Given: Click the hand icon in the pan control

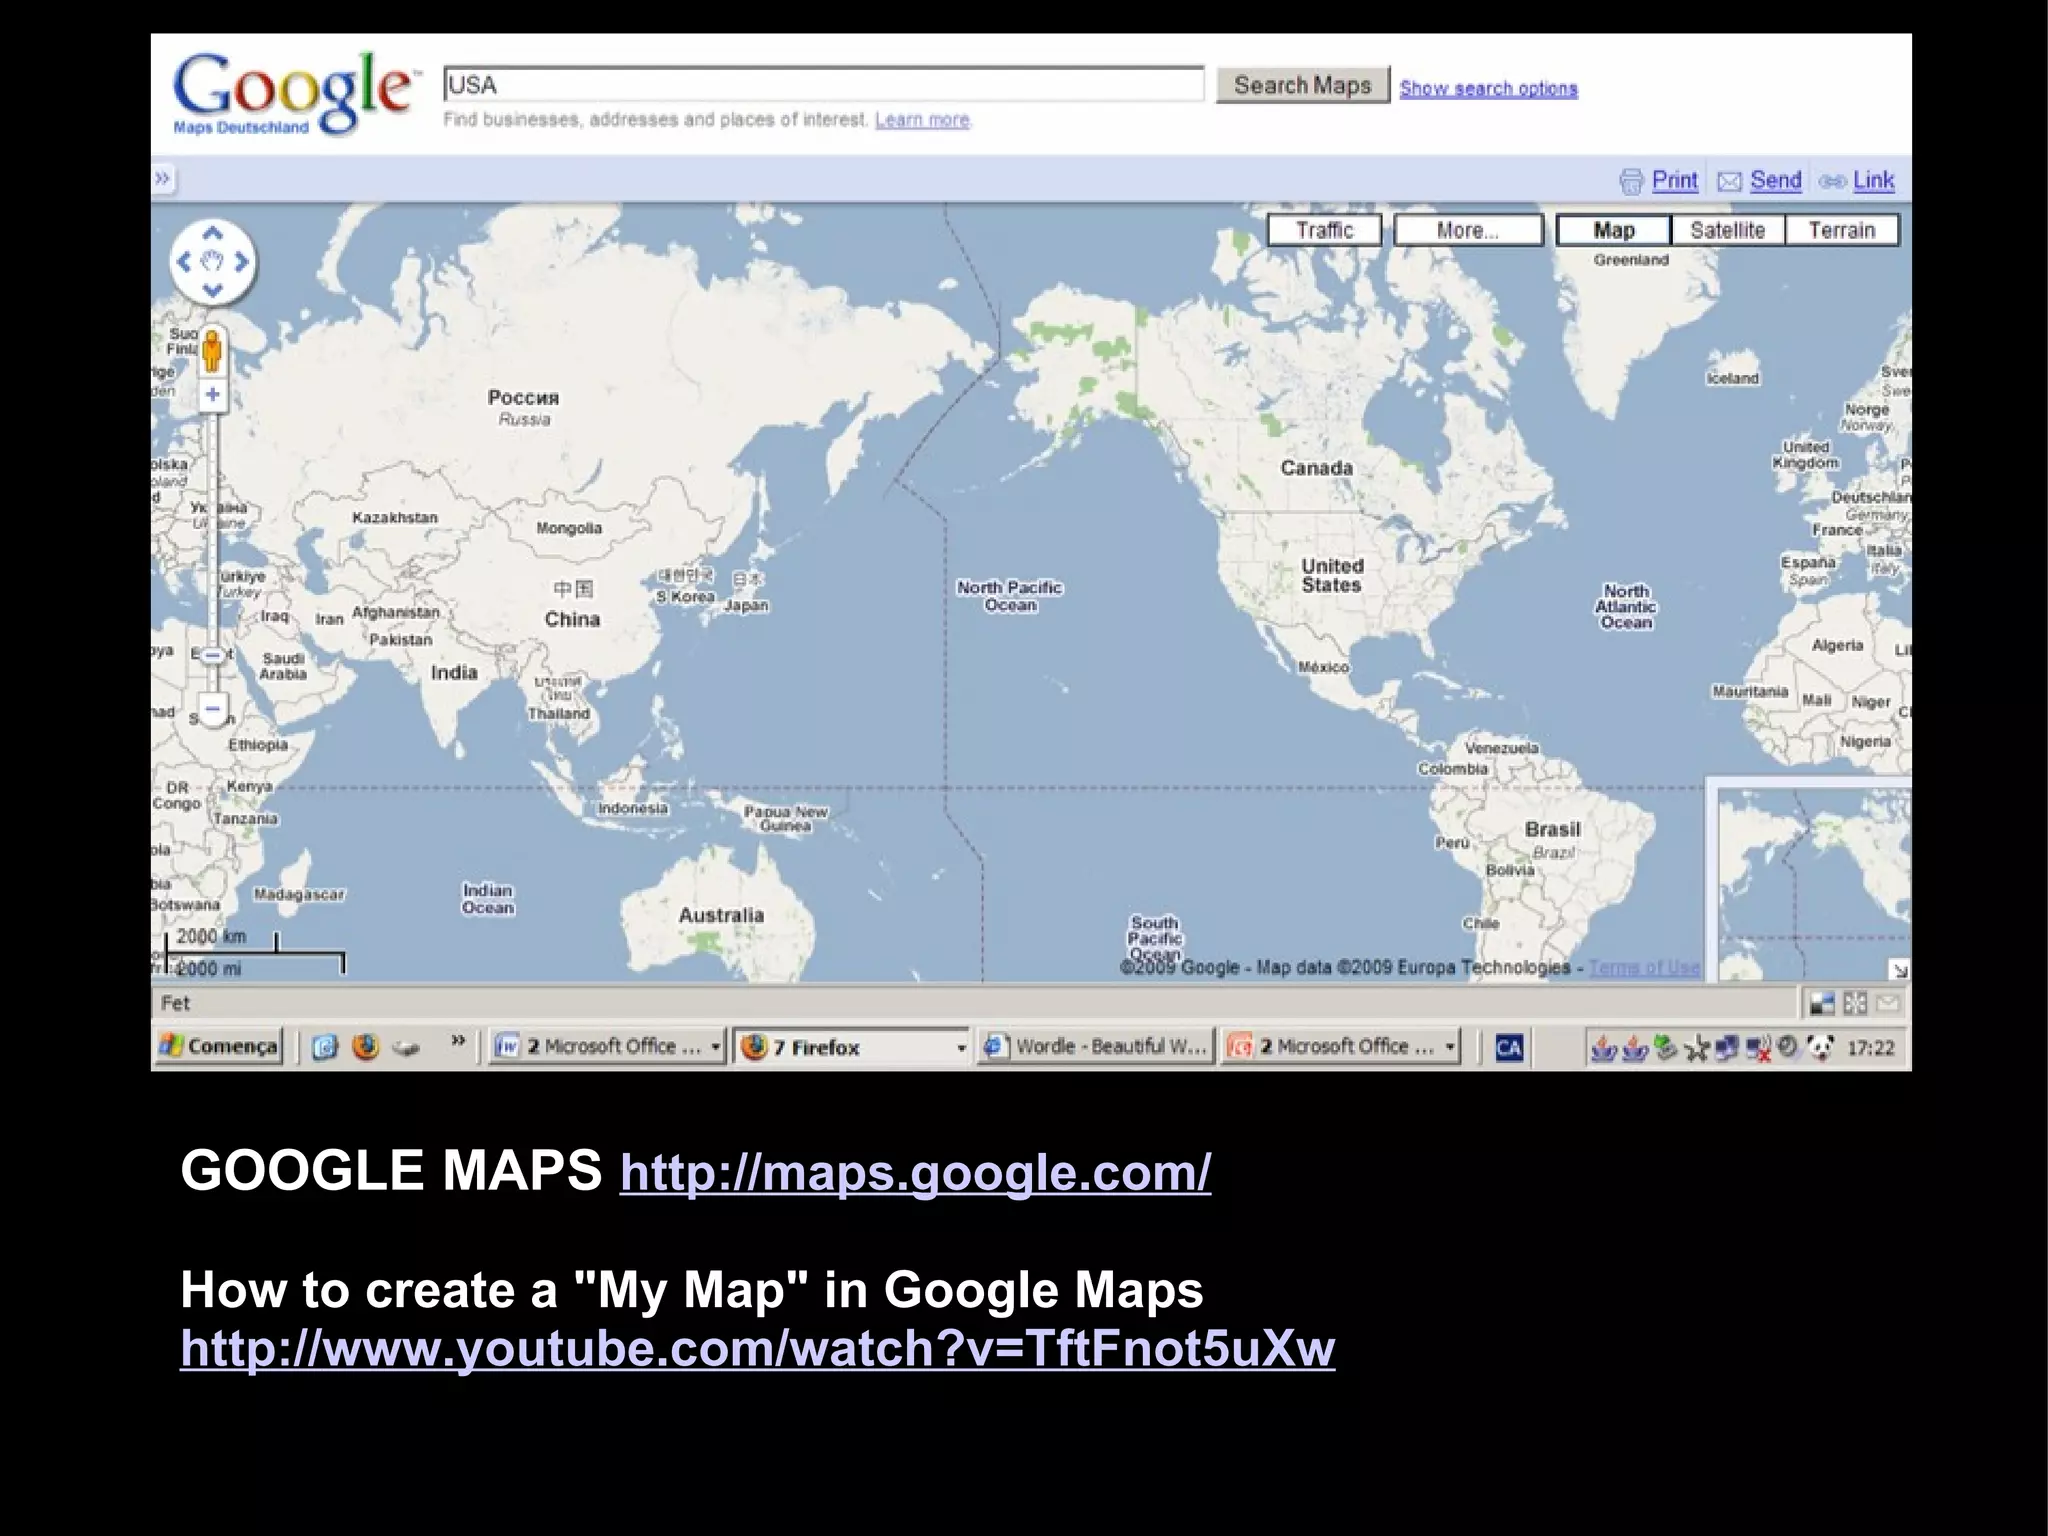Looking at the screenshot, I should 212,262.
